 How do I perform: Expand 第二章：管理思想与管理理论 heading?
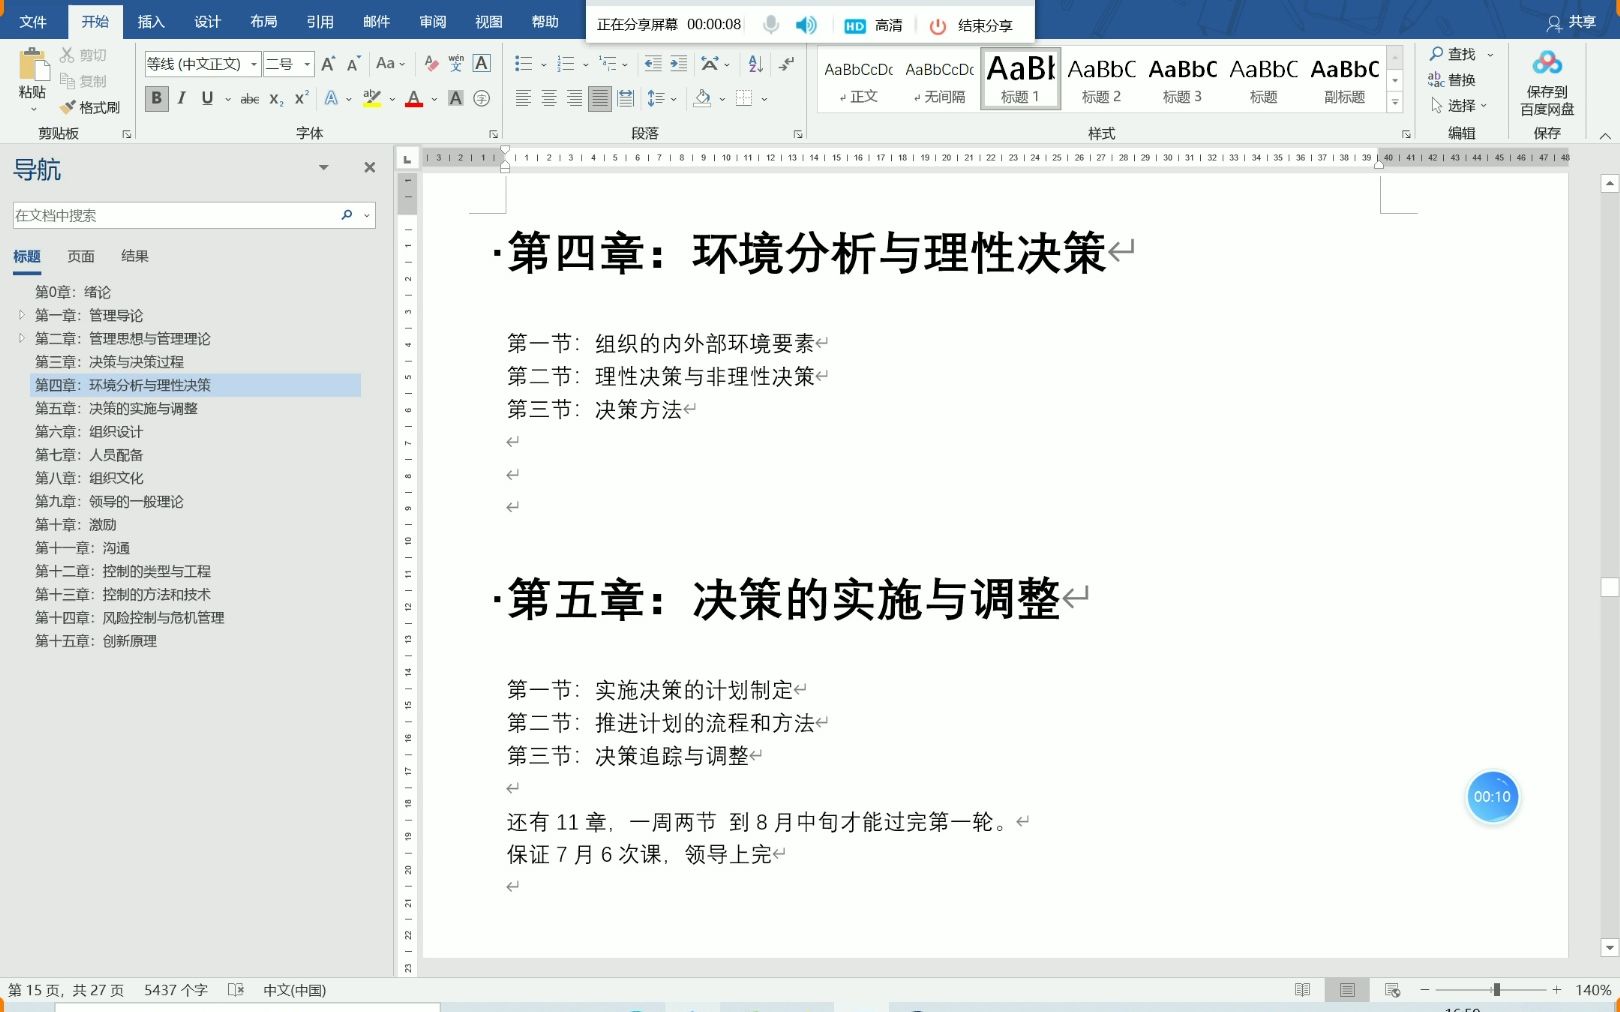pos(21,338)
